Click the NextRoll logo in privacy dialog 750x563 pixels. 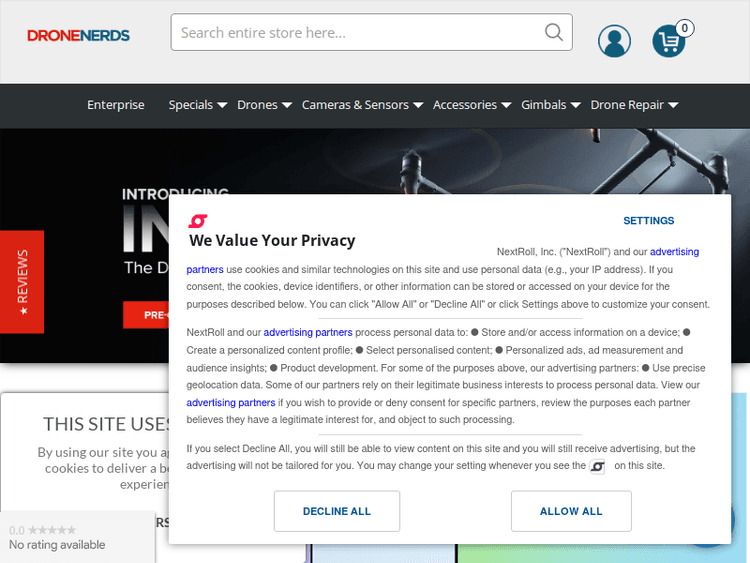point(198,221)
